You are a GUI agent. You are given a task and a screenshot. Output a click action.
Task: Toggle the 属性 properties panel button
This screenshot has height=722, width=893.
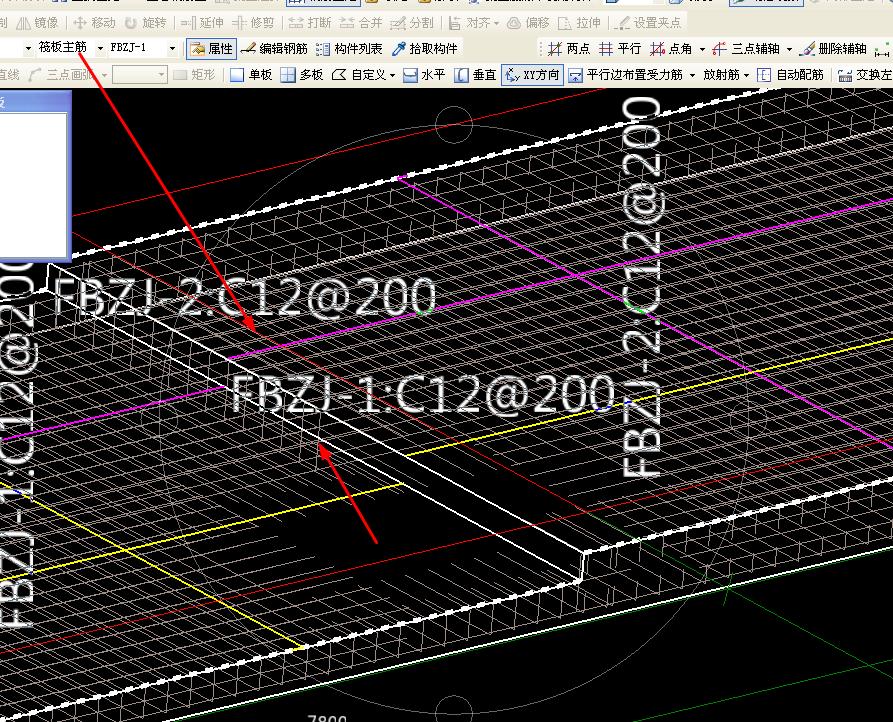[211, 49]
